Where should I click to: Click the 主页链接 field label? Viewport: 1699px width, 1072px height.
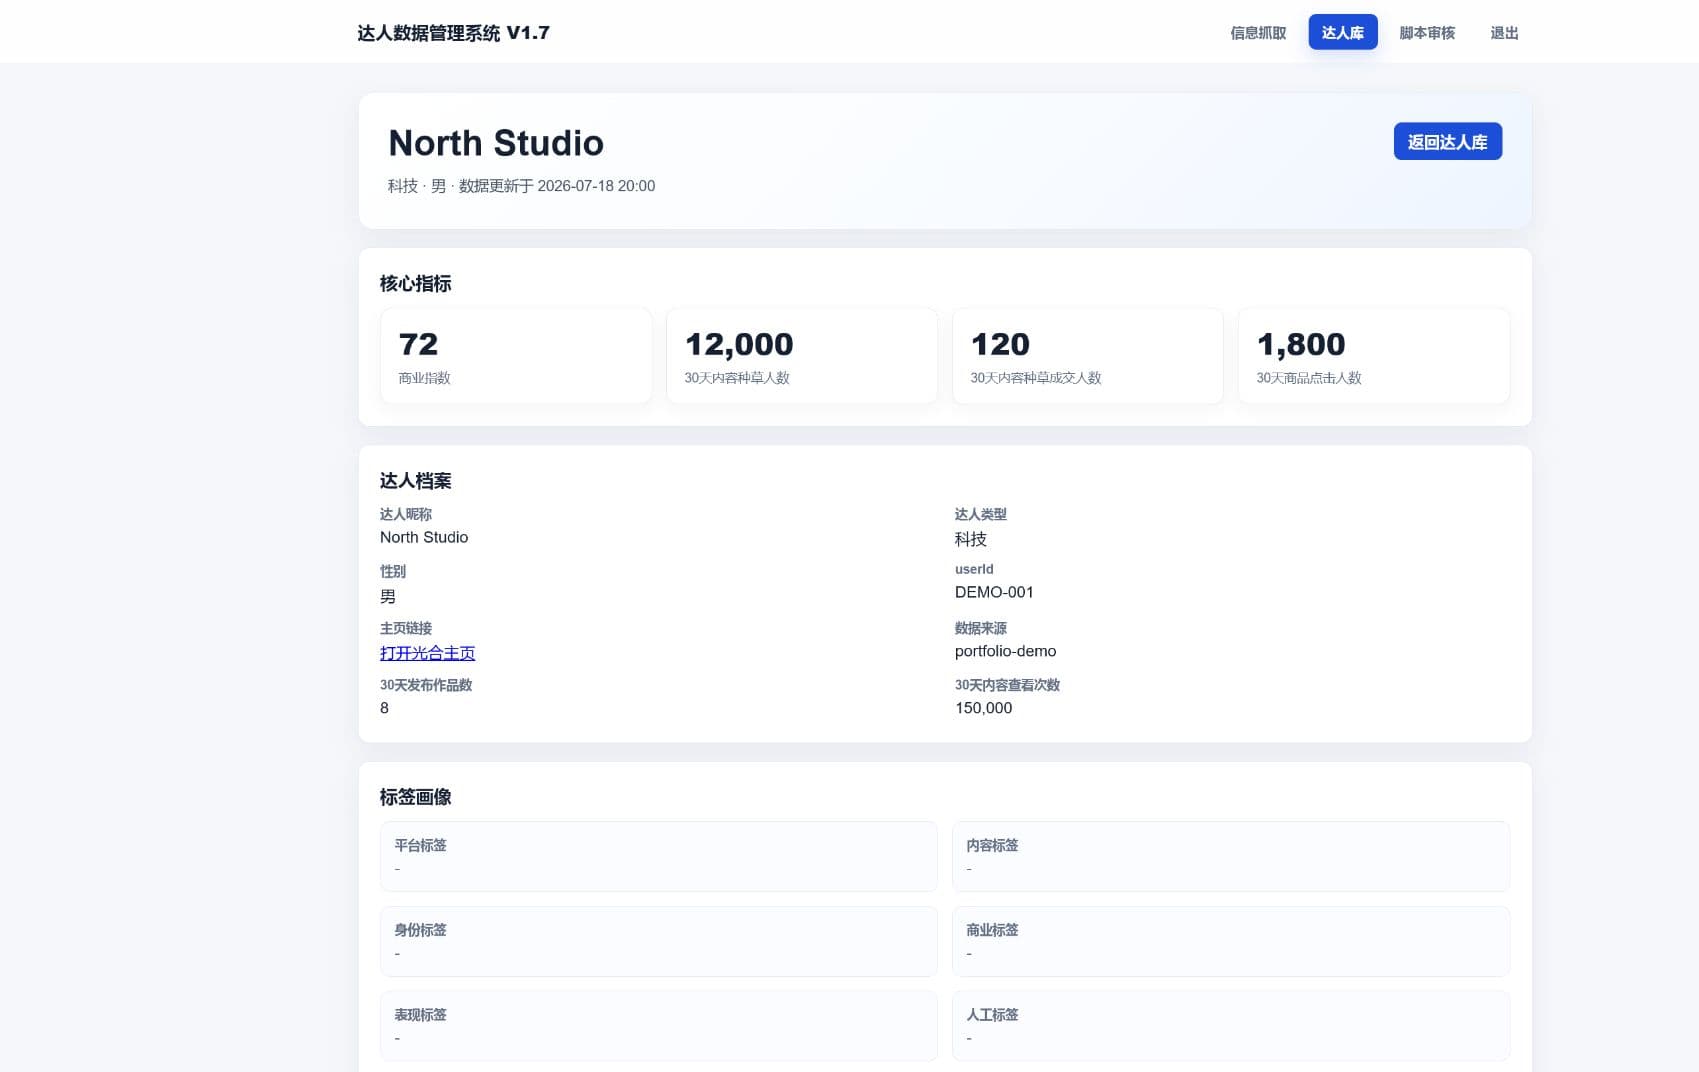point(406,628)
